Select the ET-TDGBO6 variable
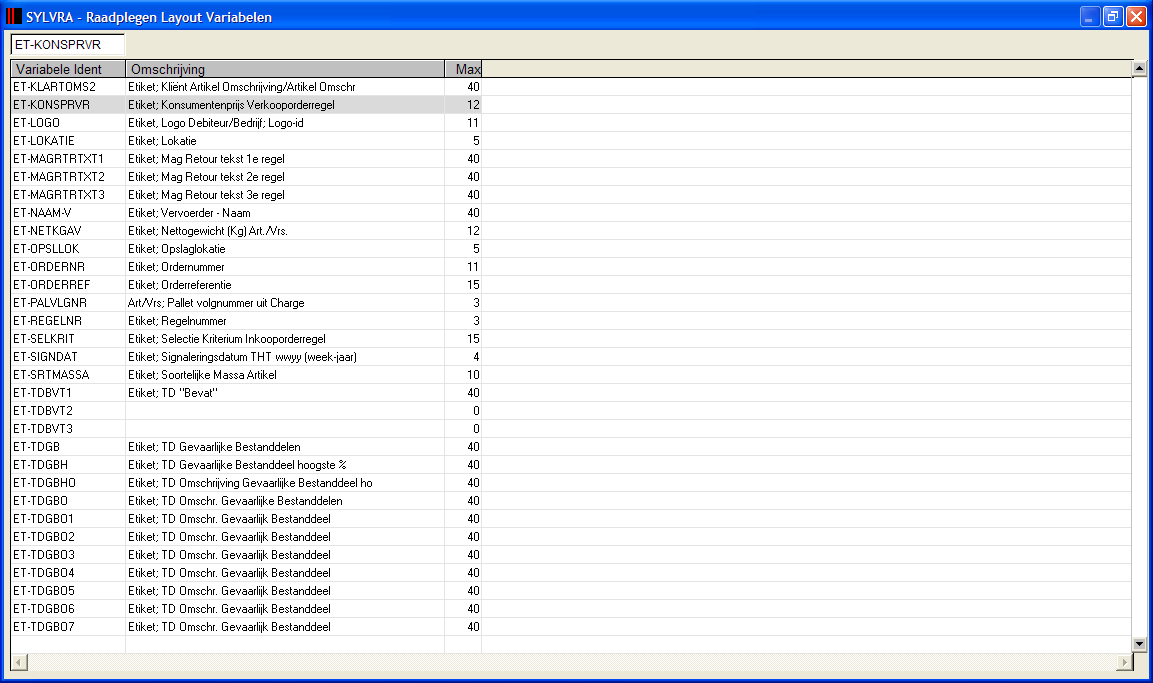The image size is (1153, 683). pos(43,609)
